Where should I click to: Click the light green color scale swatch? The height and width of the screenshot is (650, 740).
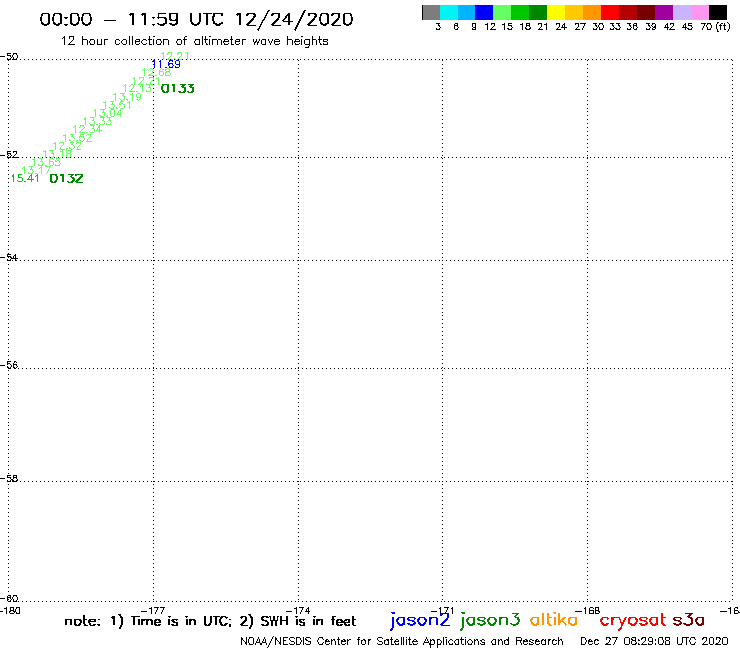502,12
